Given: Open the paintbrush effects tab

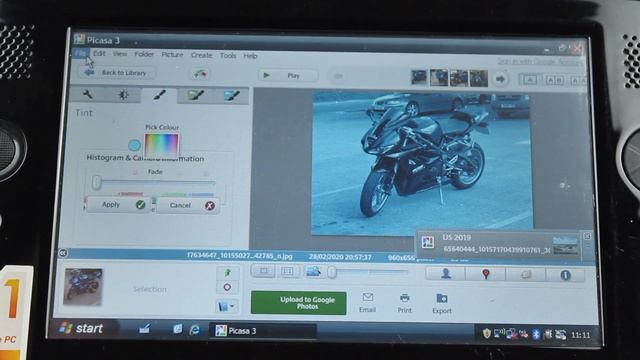Looking at the screenshot, I should (x=159, y=96).
